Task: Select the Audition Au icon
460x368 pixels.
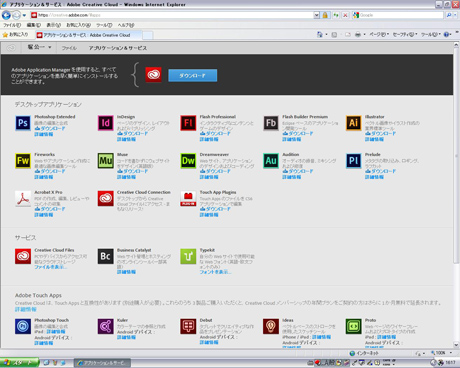Action: point(271,161)
